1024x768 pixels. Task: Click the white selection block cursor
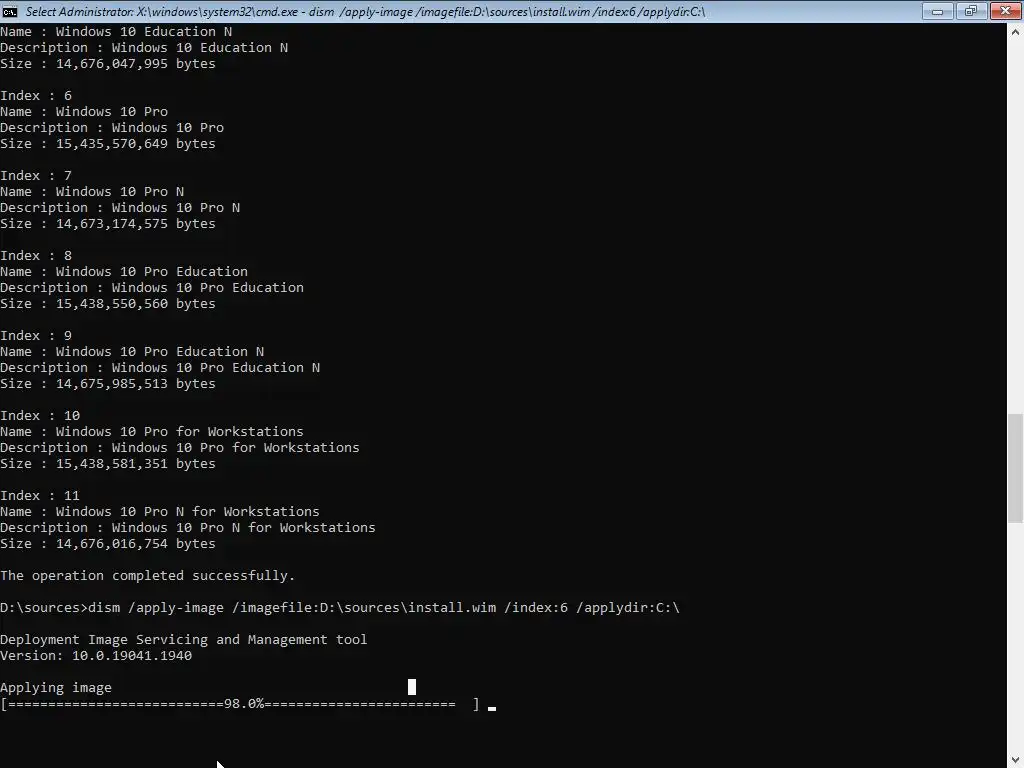click(x=412, y=687)
